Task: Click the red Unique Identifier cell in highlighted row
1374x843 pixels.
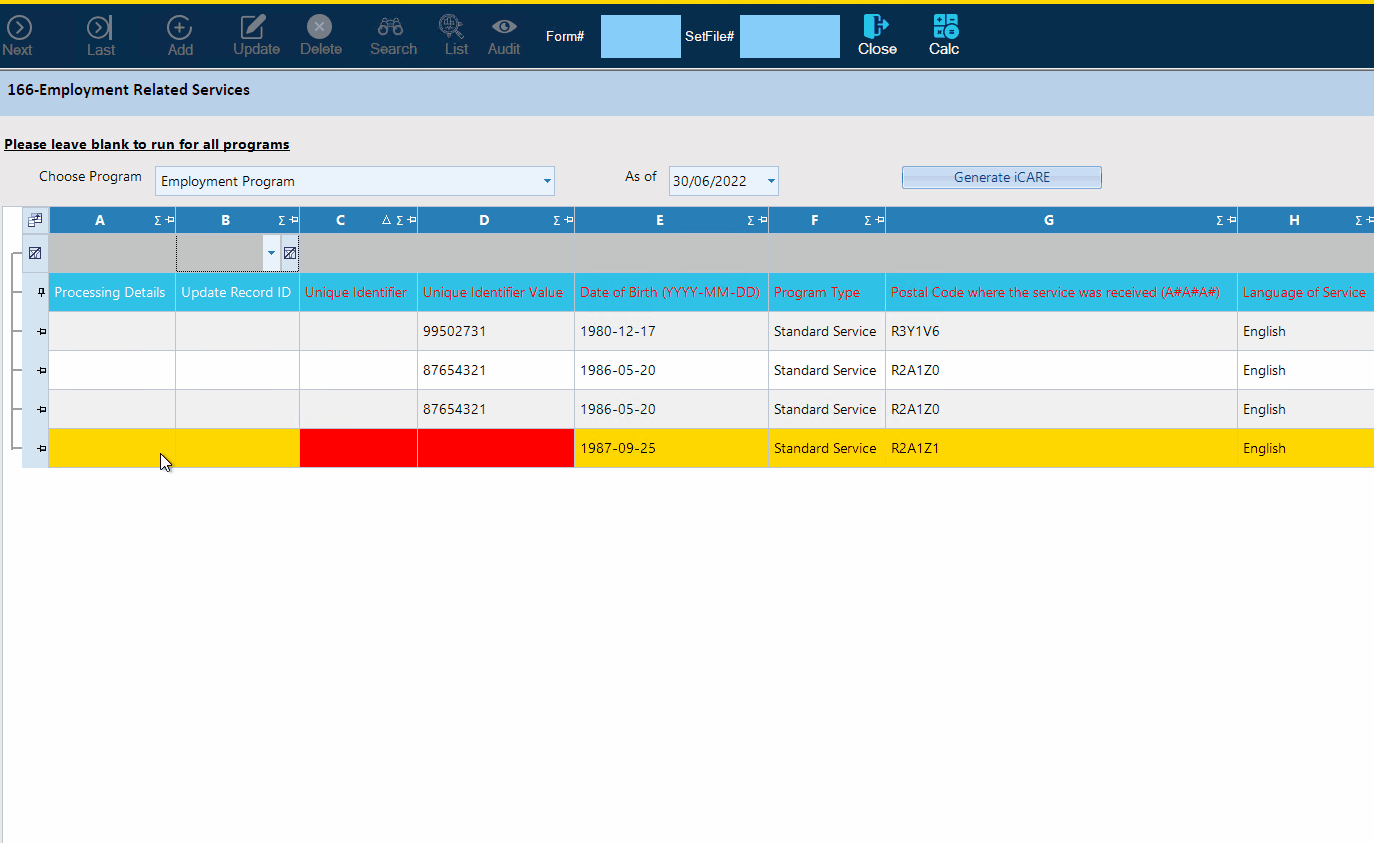Action: pyautogui.click(x=358, y=448)
